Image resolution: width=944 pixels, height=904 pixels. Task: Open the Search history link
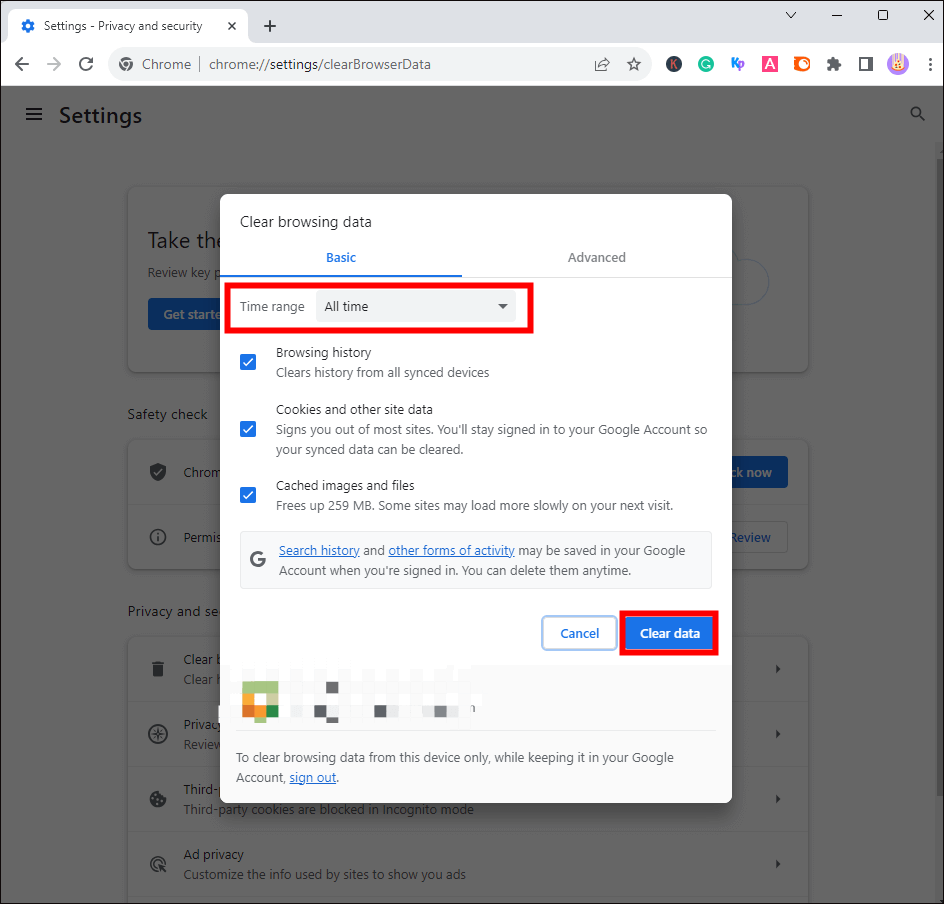click(x=319, y=551)
